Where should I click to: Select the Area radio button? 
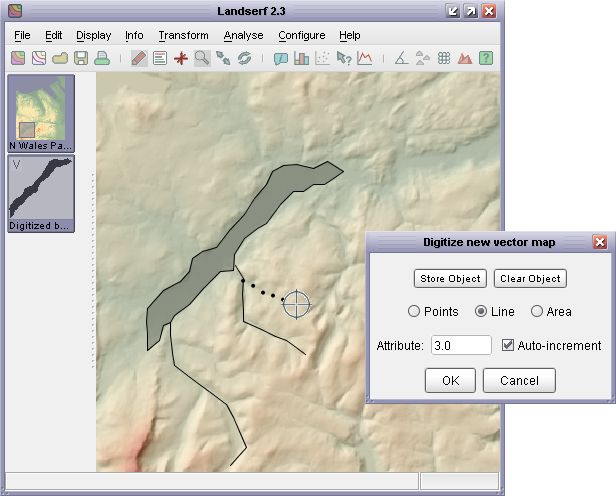537,311
